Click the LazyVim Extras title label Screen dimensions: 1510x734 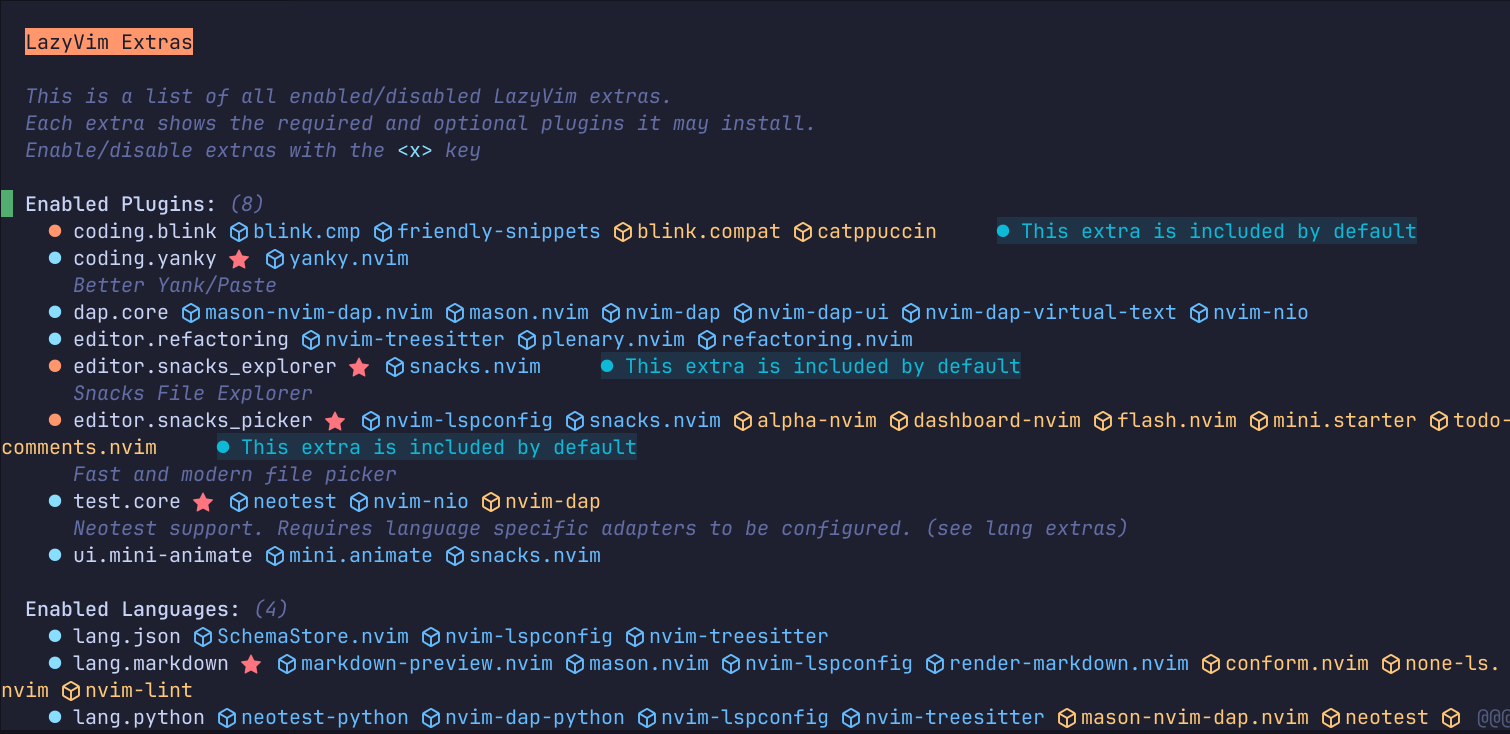(x=109, y=42)
